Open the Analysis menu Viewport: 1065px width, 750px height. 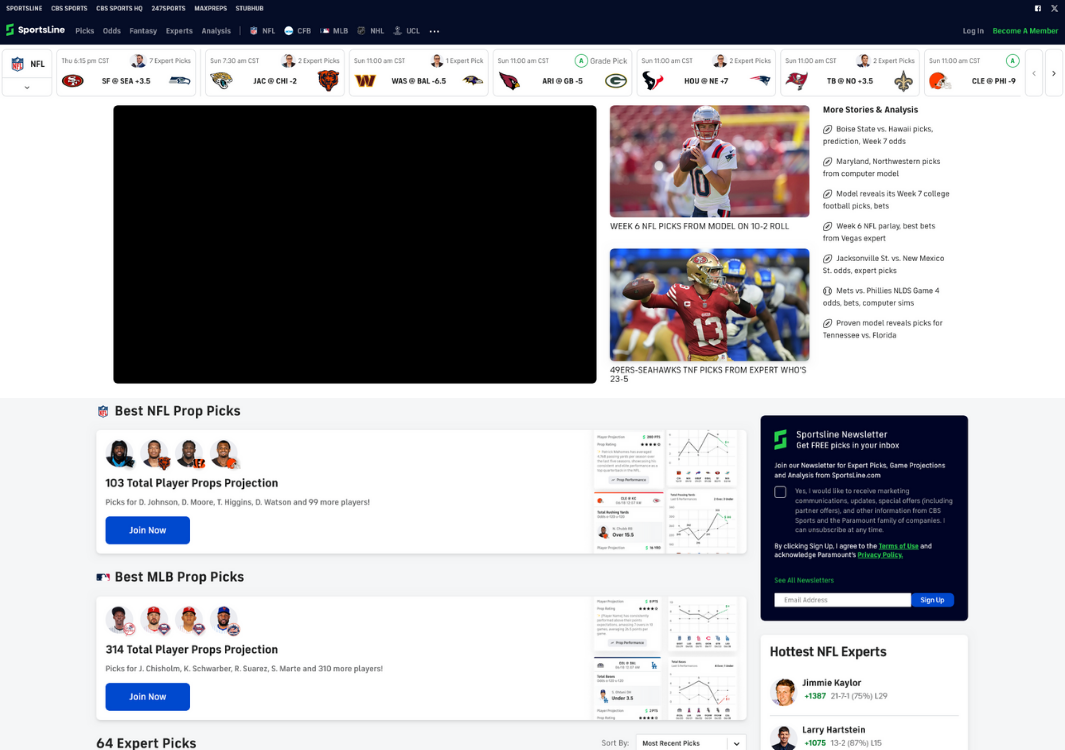[216, 31]
